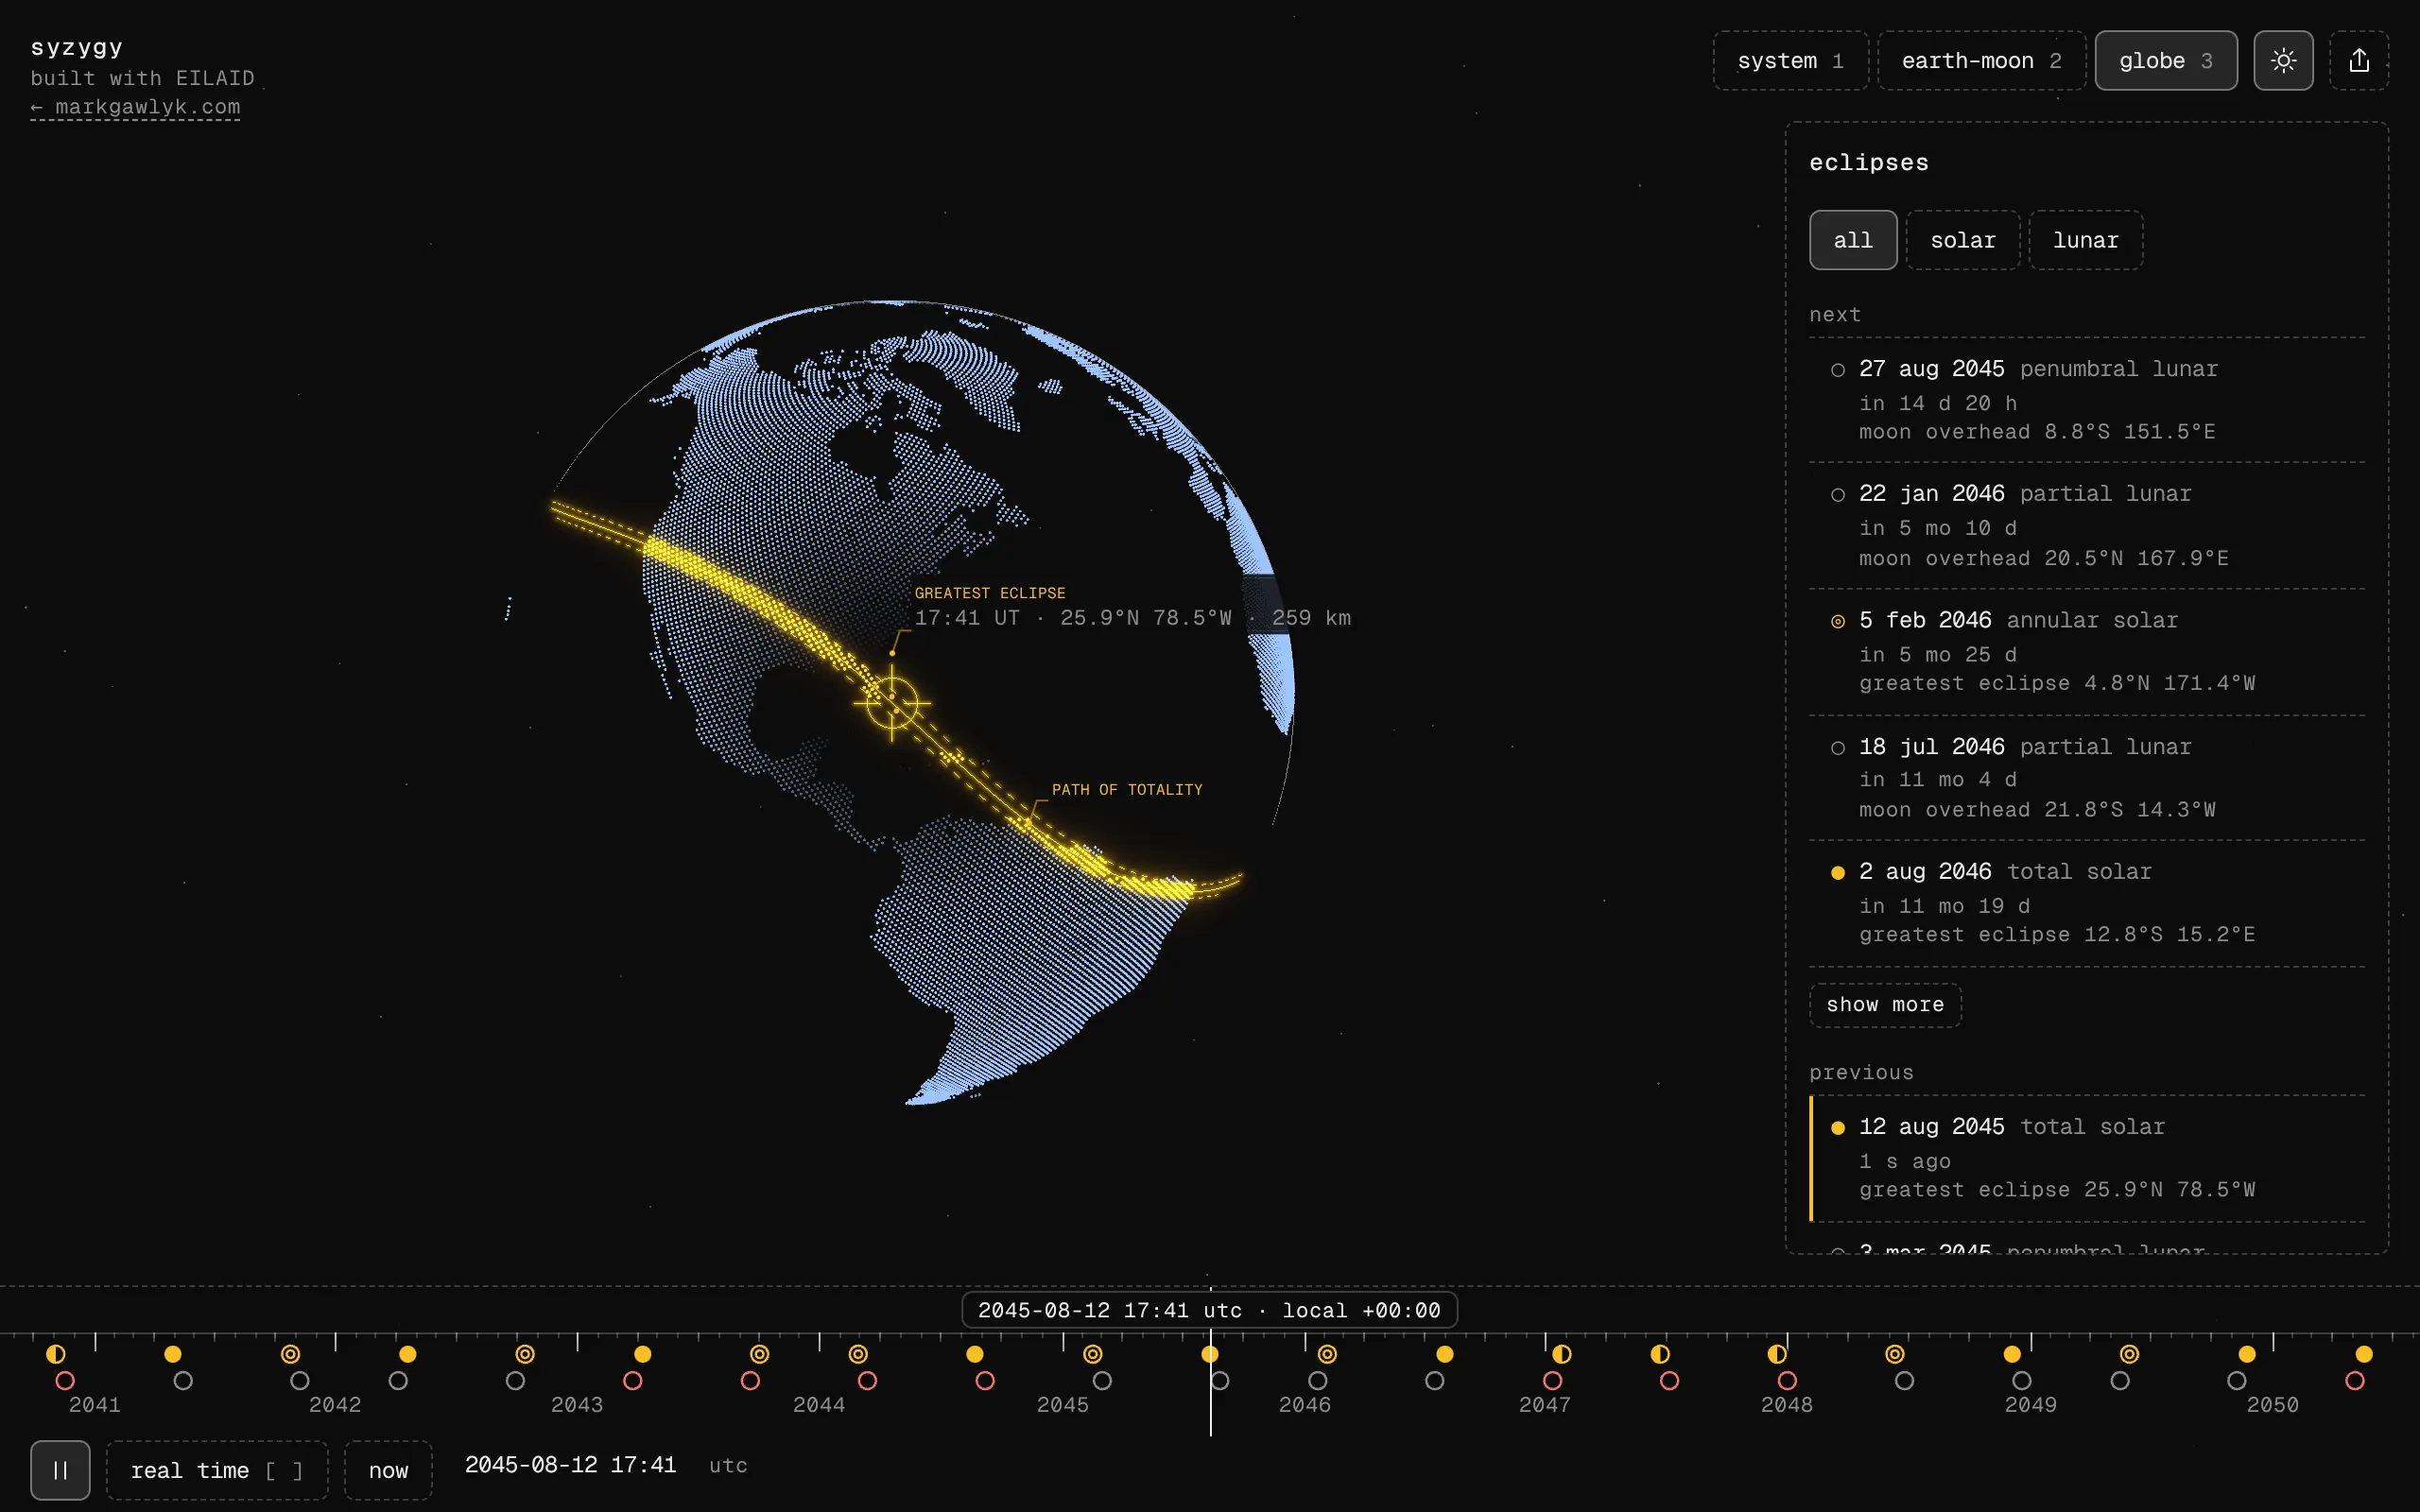Viewport: 2420px width, 1512px height.
Task: Click the share export icon
Action: pos(2359,61)
